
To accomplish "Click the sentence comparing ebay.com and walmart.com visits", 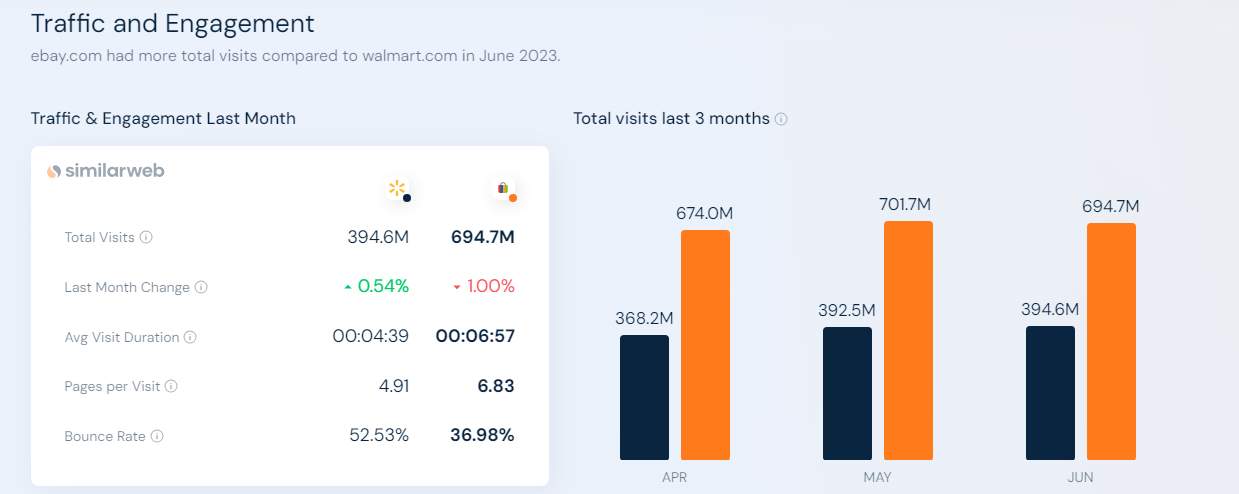I will (x=296, y=56).
